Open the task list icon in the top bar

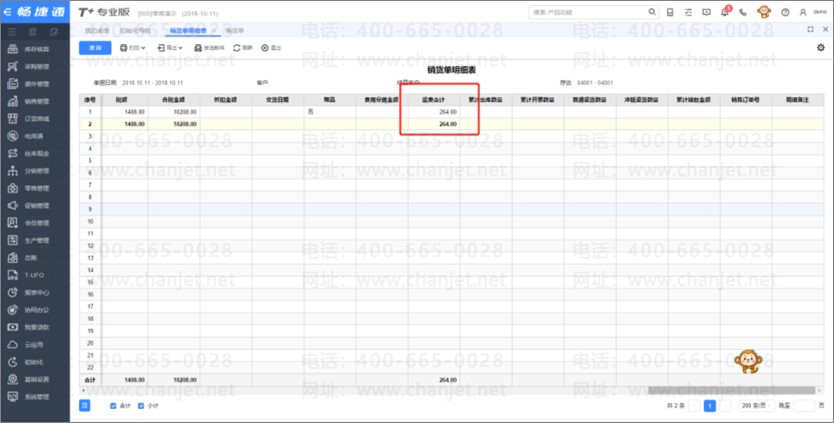(688, 12)
